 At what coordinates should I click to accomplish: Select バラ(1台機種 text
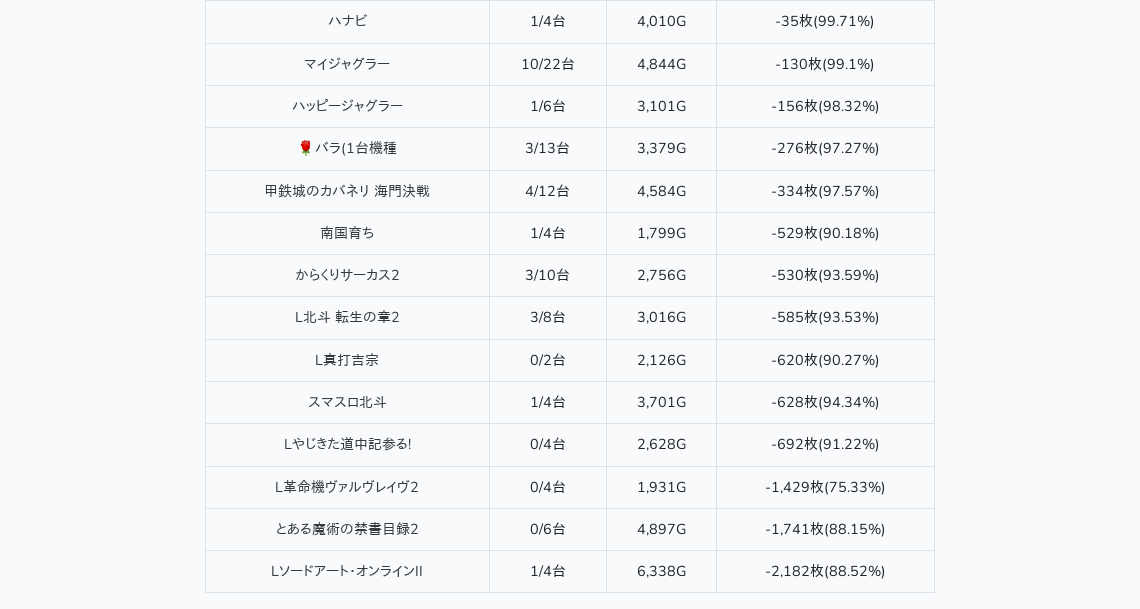pos(356,148)
